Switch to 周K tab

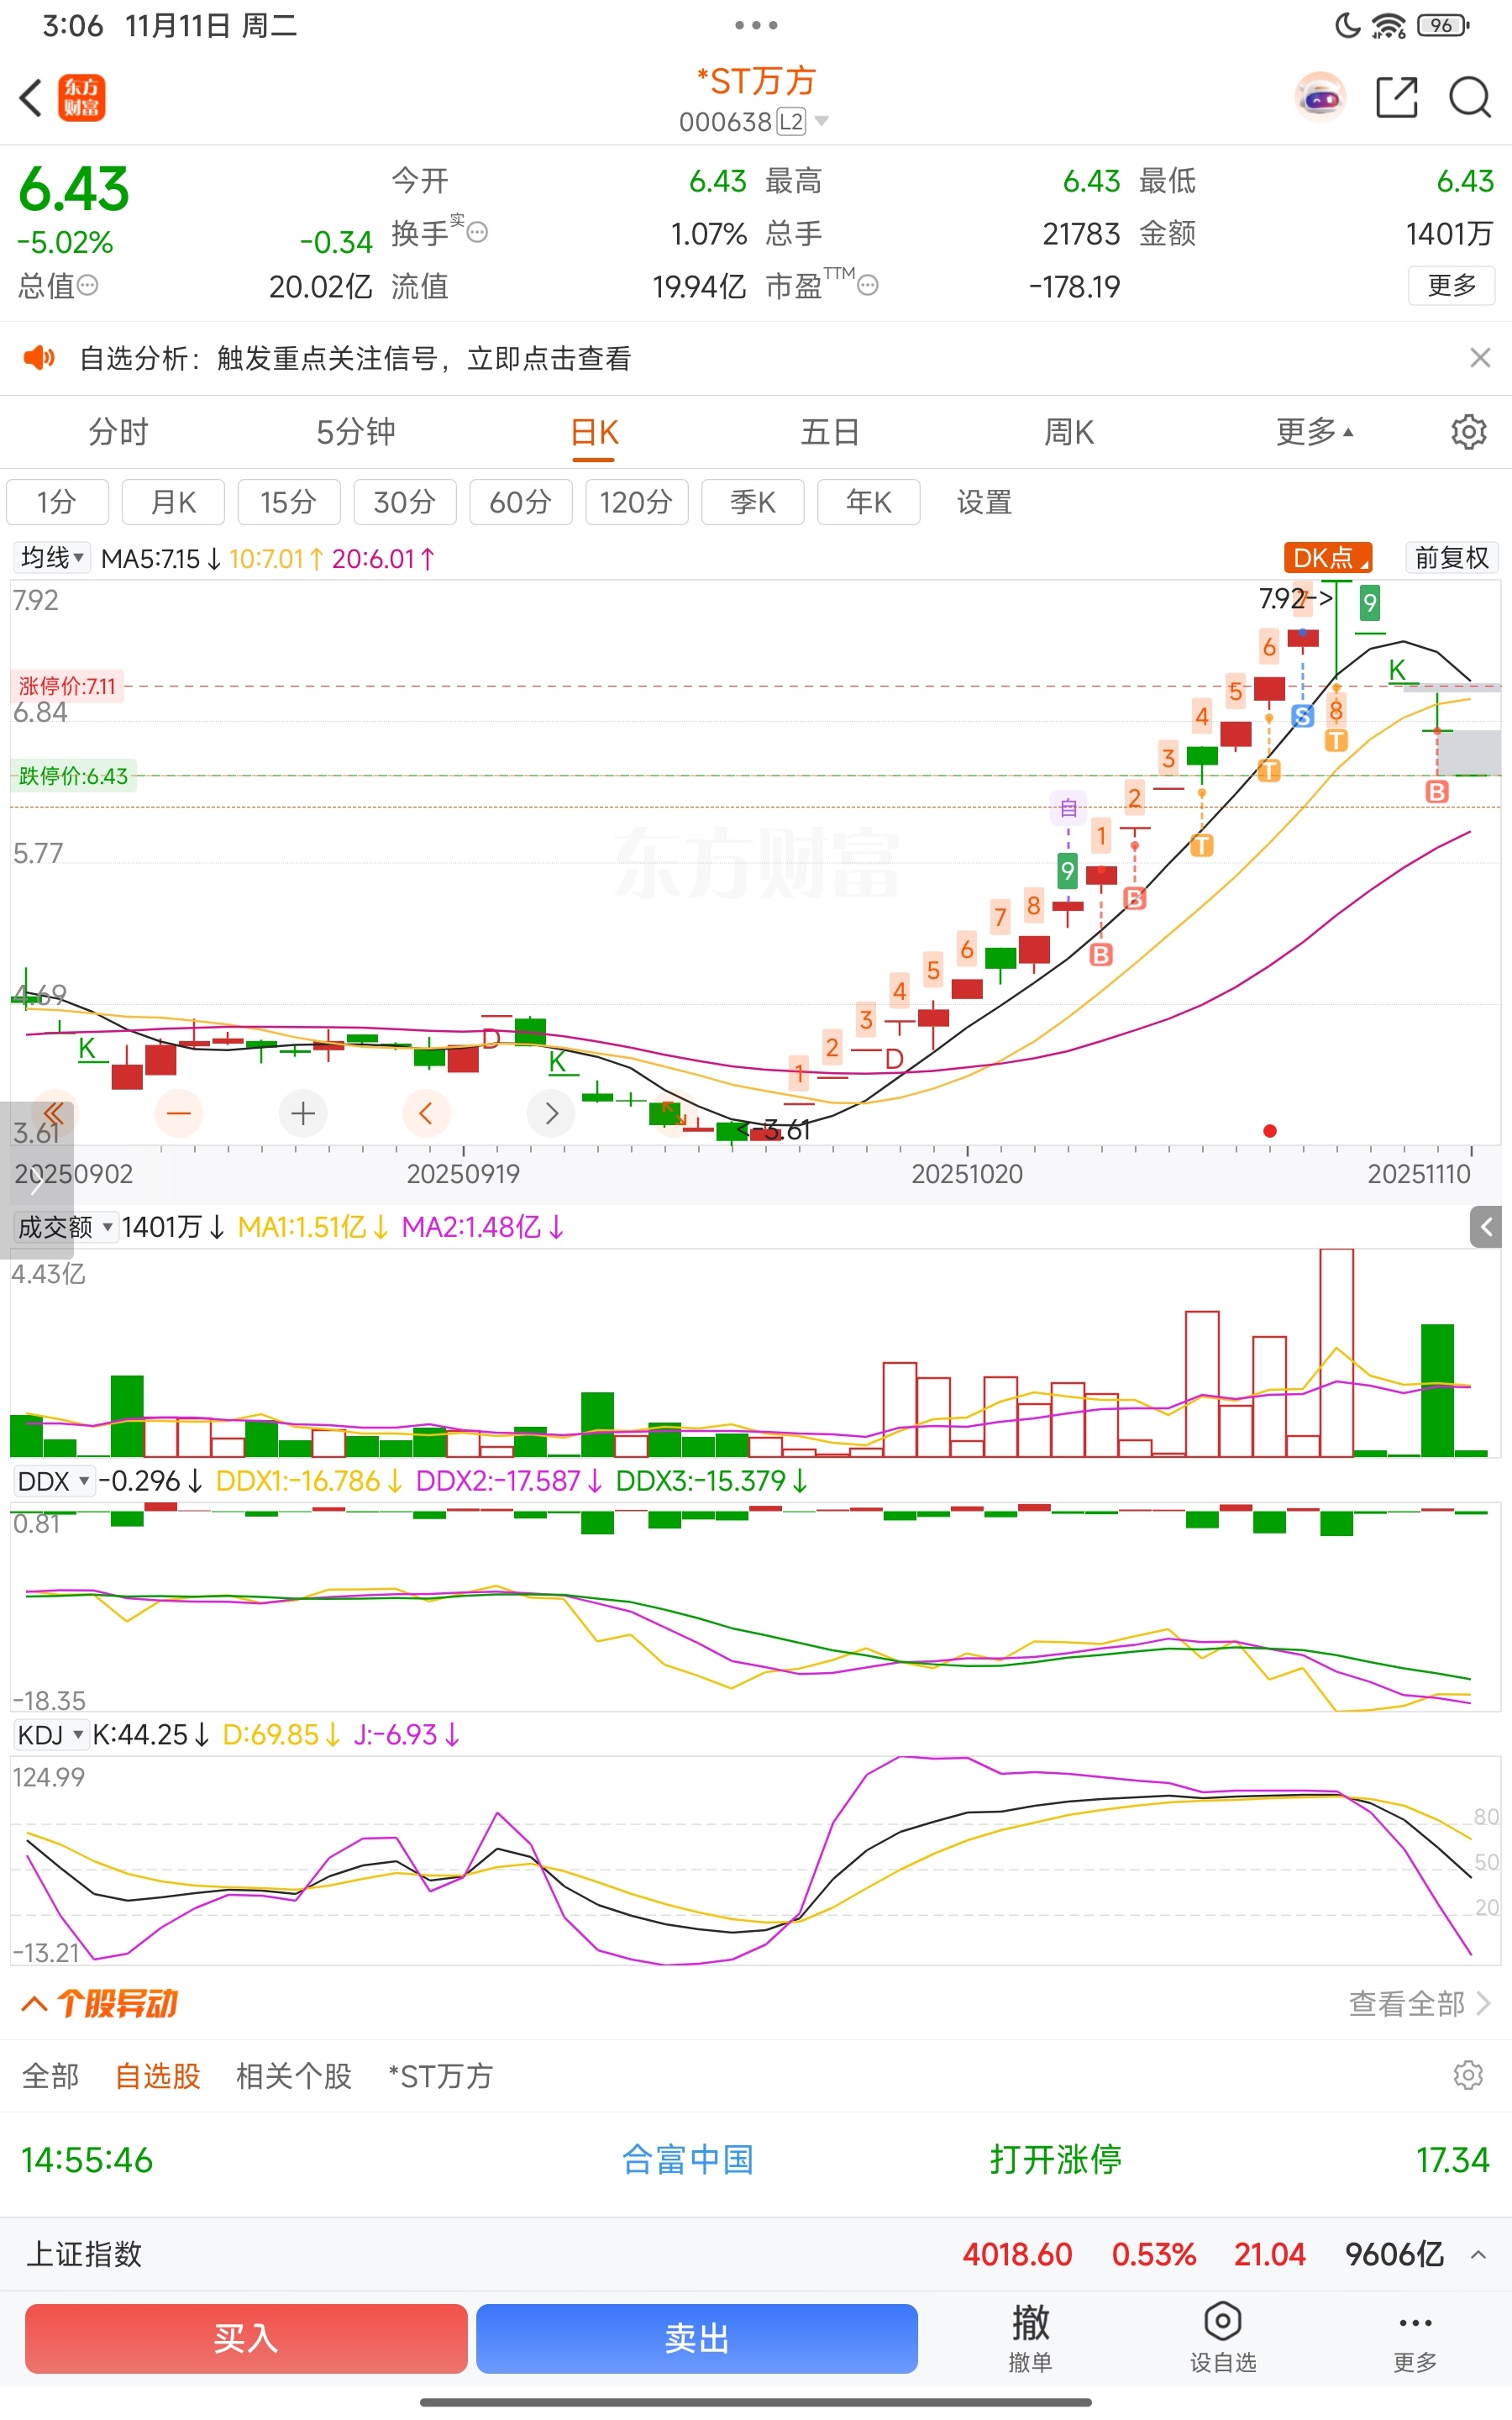point(1068,432)
